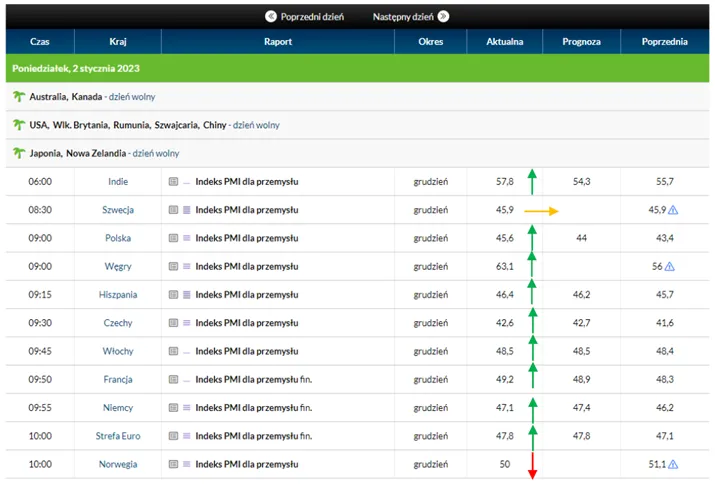This screenshot has height=485, width=715.
Task: Open the Polska country link
Action: 118,238
